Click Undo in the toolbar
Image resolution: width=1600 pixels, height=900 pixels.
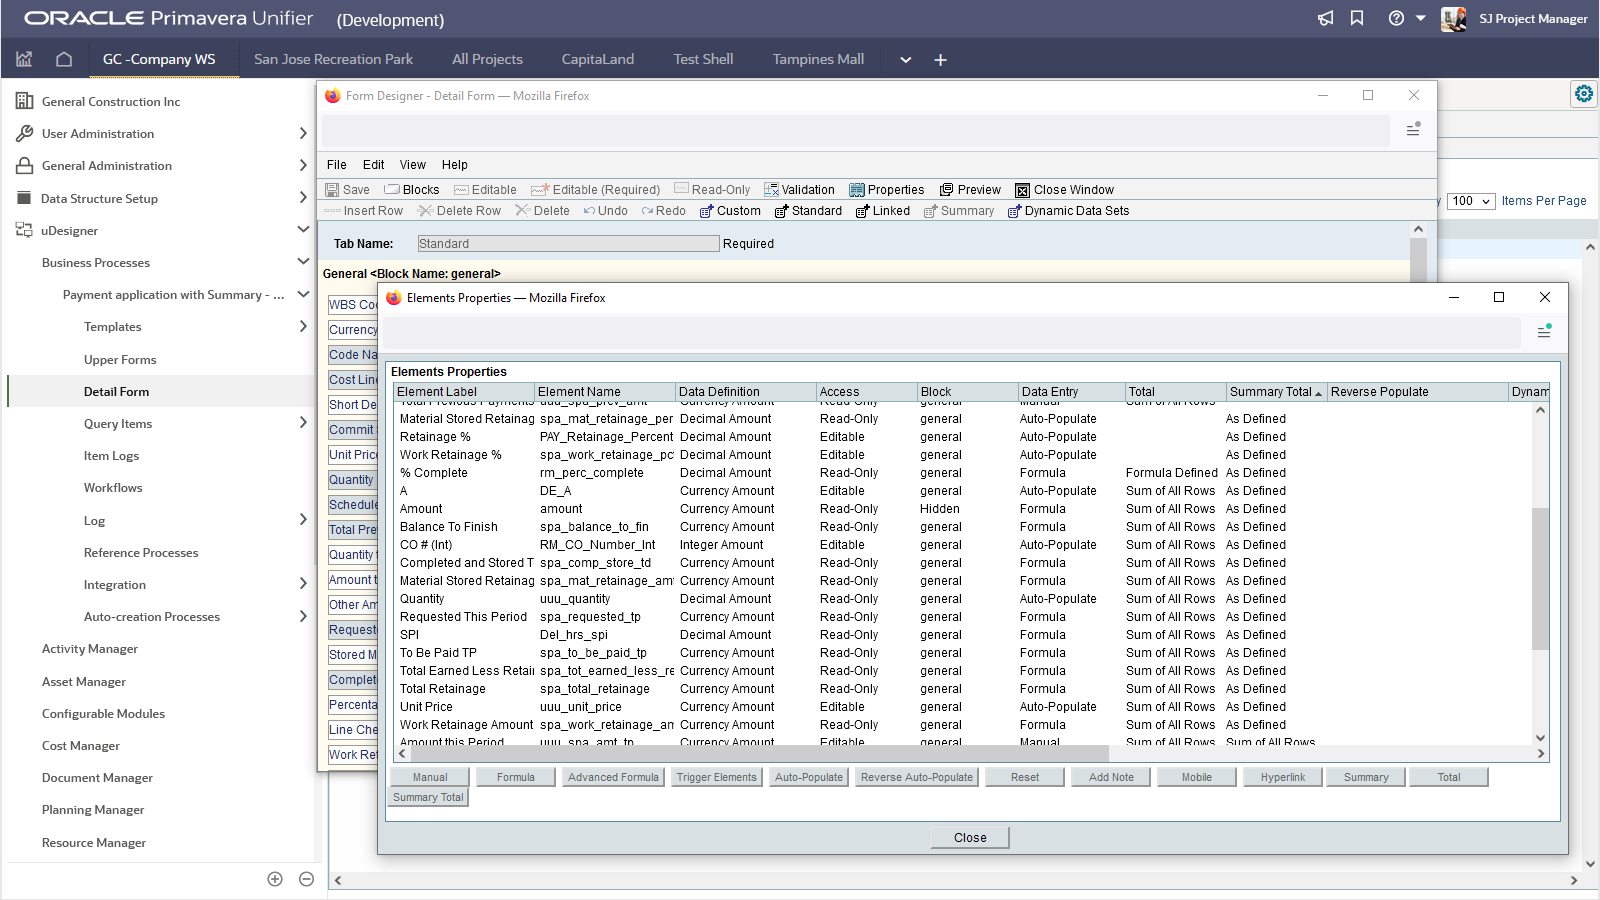[x=605, y=211]
